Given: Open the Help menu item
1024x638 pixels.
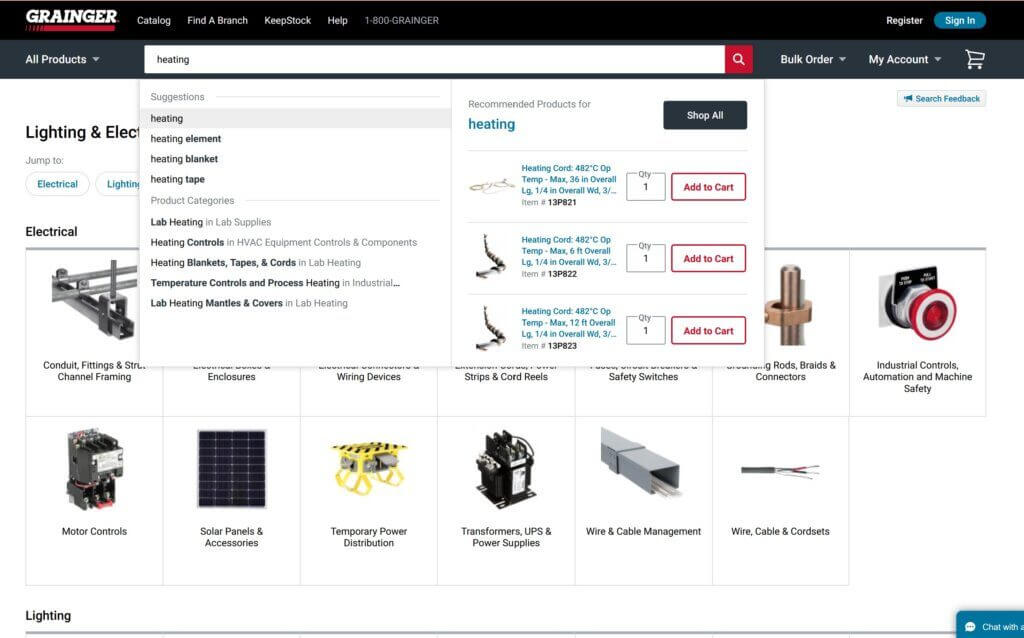Looking at the screenshot, I should (338, 20).
